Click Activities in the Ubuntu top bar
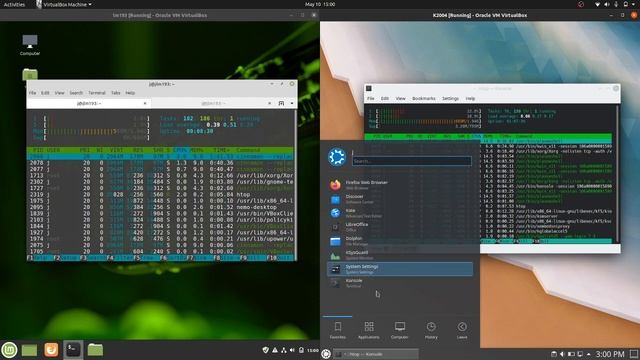 (14, 4)
